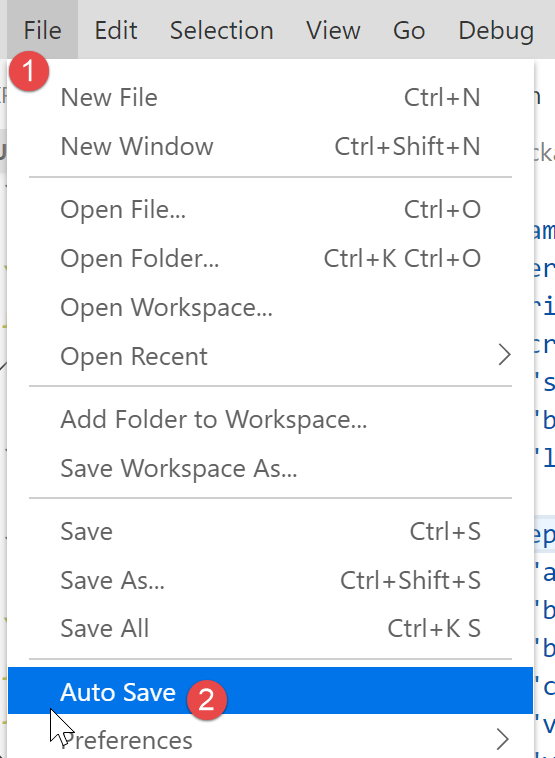Screen dimensions: 555x758
Task: Open the File menu
Action: pos(43,30)
